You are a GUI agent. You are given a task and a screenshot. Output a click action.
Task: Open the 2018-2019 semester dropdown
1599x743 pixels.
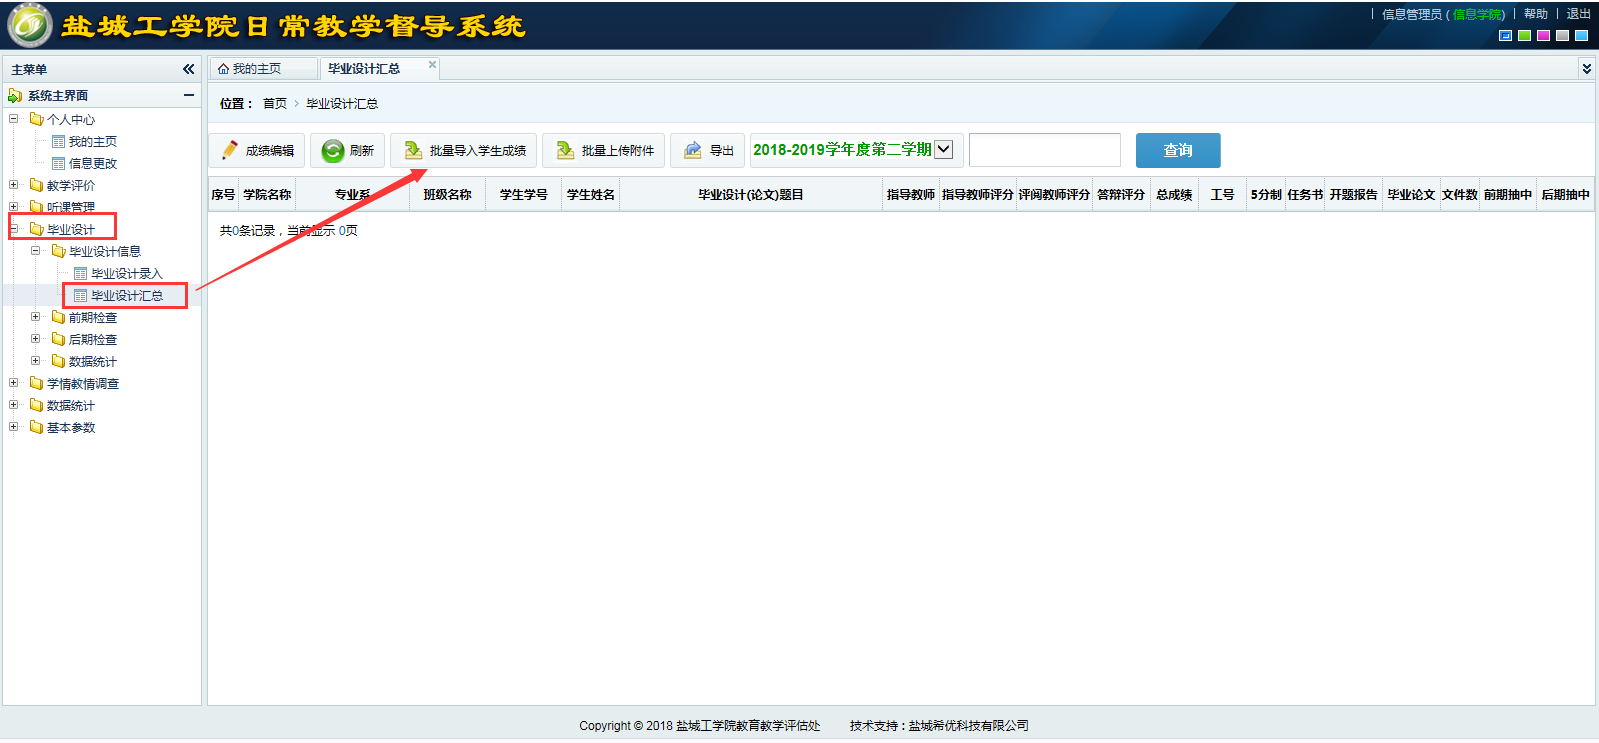(943, 150)
